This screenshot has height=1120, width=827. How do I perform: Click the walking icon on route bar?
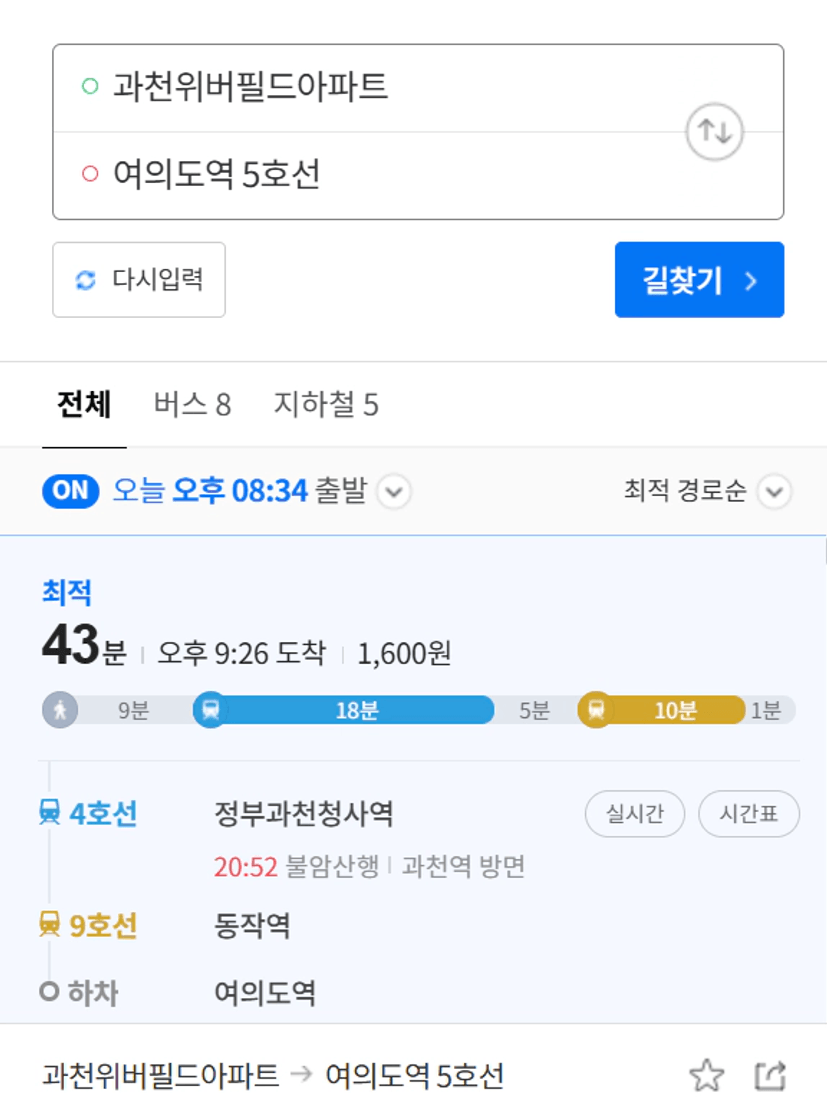pyautogui.click(x=60, y=710)
